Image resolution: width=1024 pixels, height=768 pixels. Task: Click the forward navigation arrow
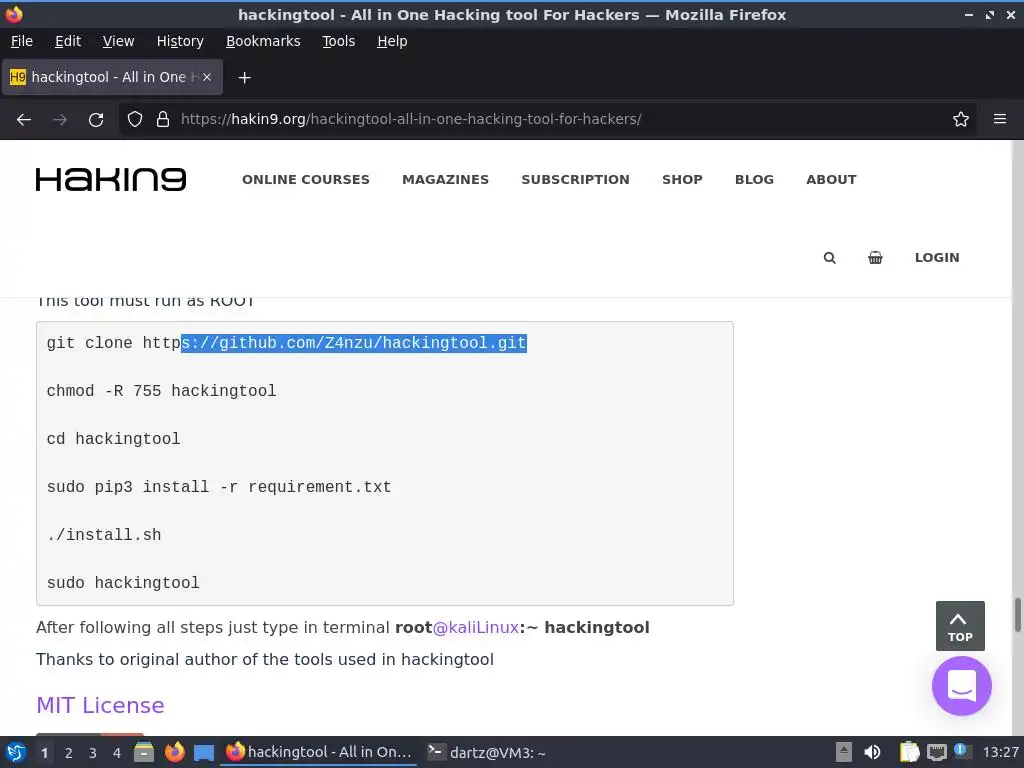click(x=60, y=120)
